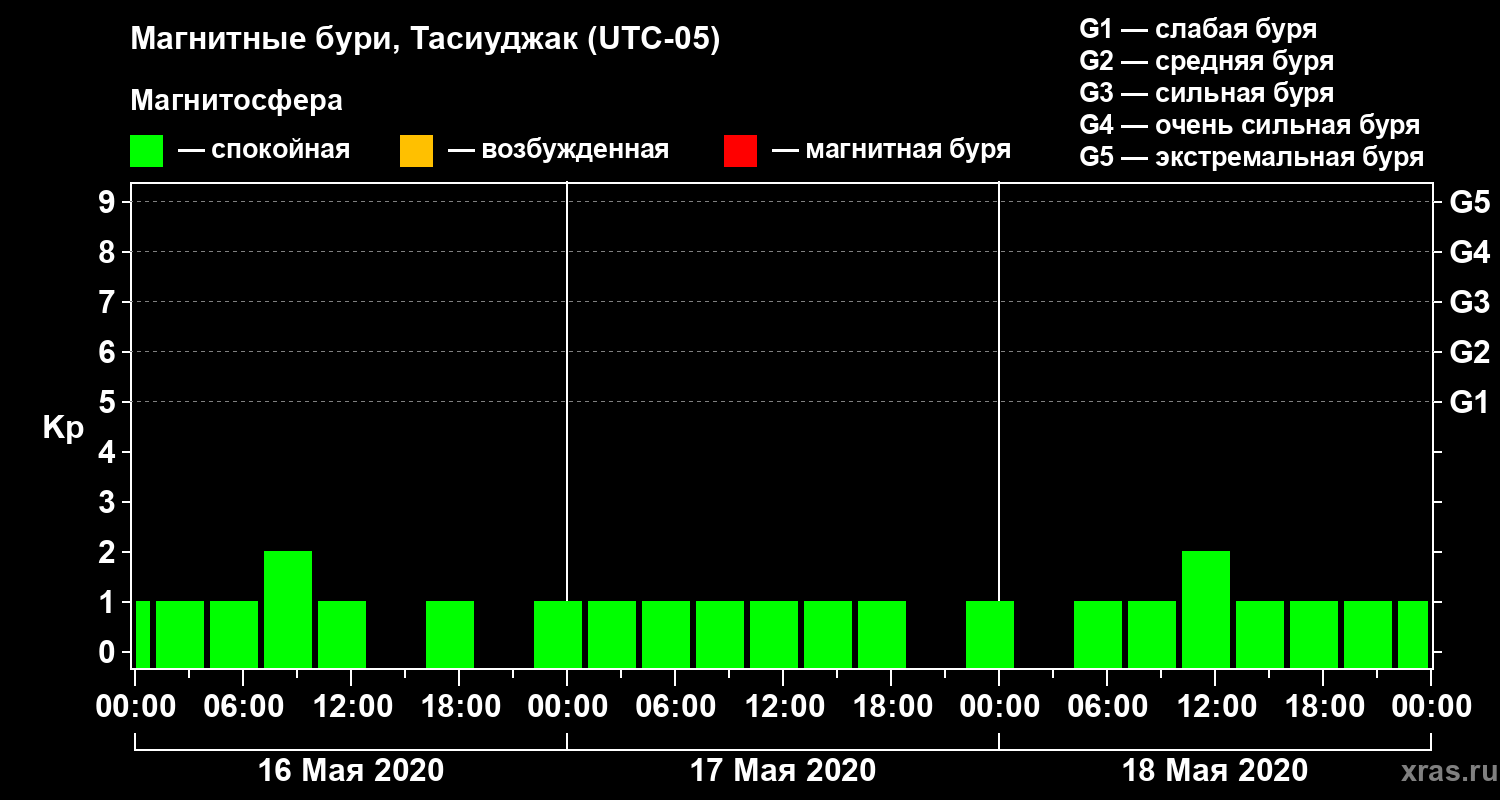This screenshot has width=1500, height=800.
Task: Click the '16 Мая 2020' date label
Action: (351, 770)
